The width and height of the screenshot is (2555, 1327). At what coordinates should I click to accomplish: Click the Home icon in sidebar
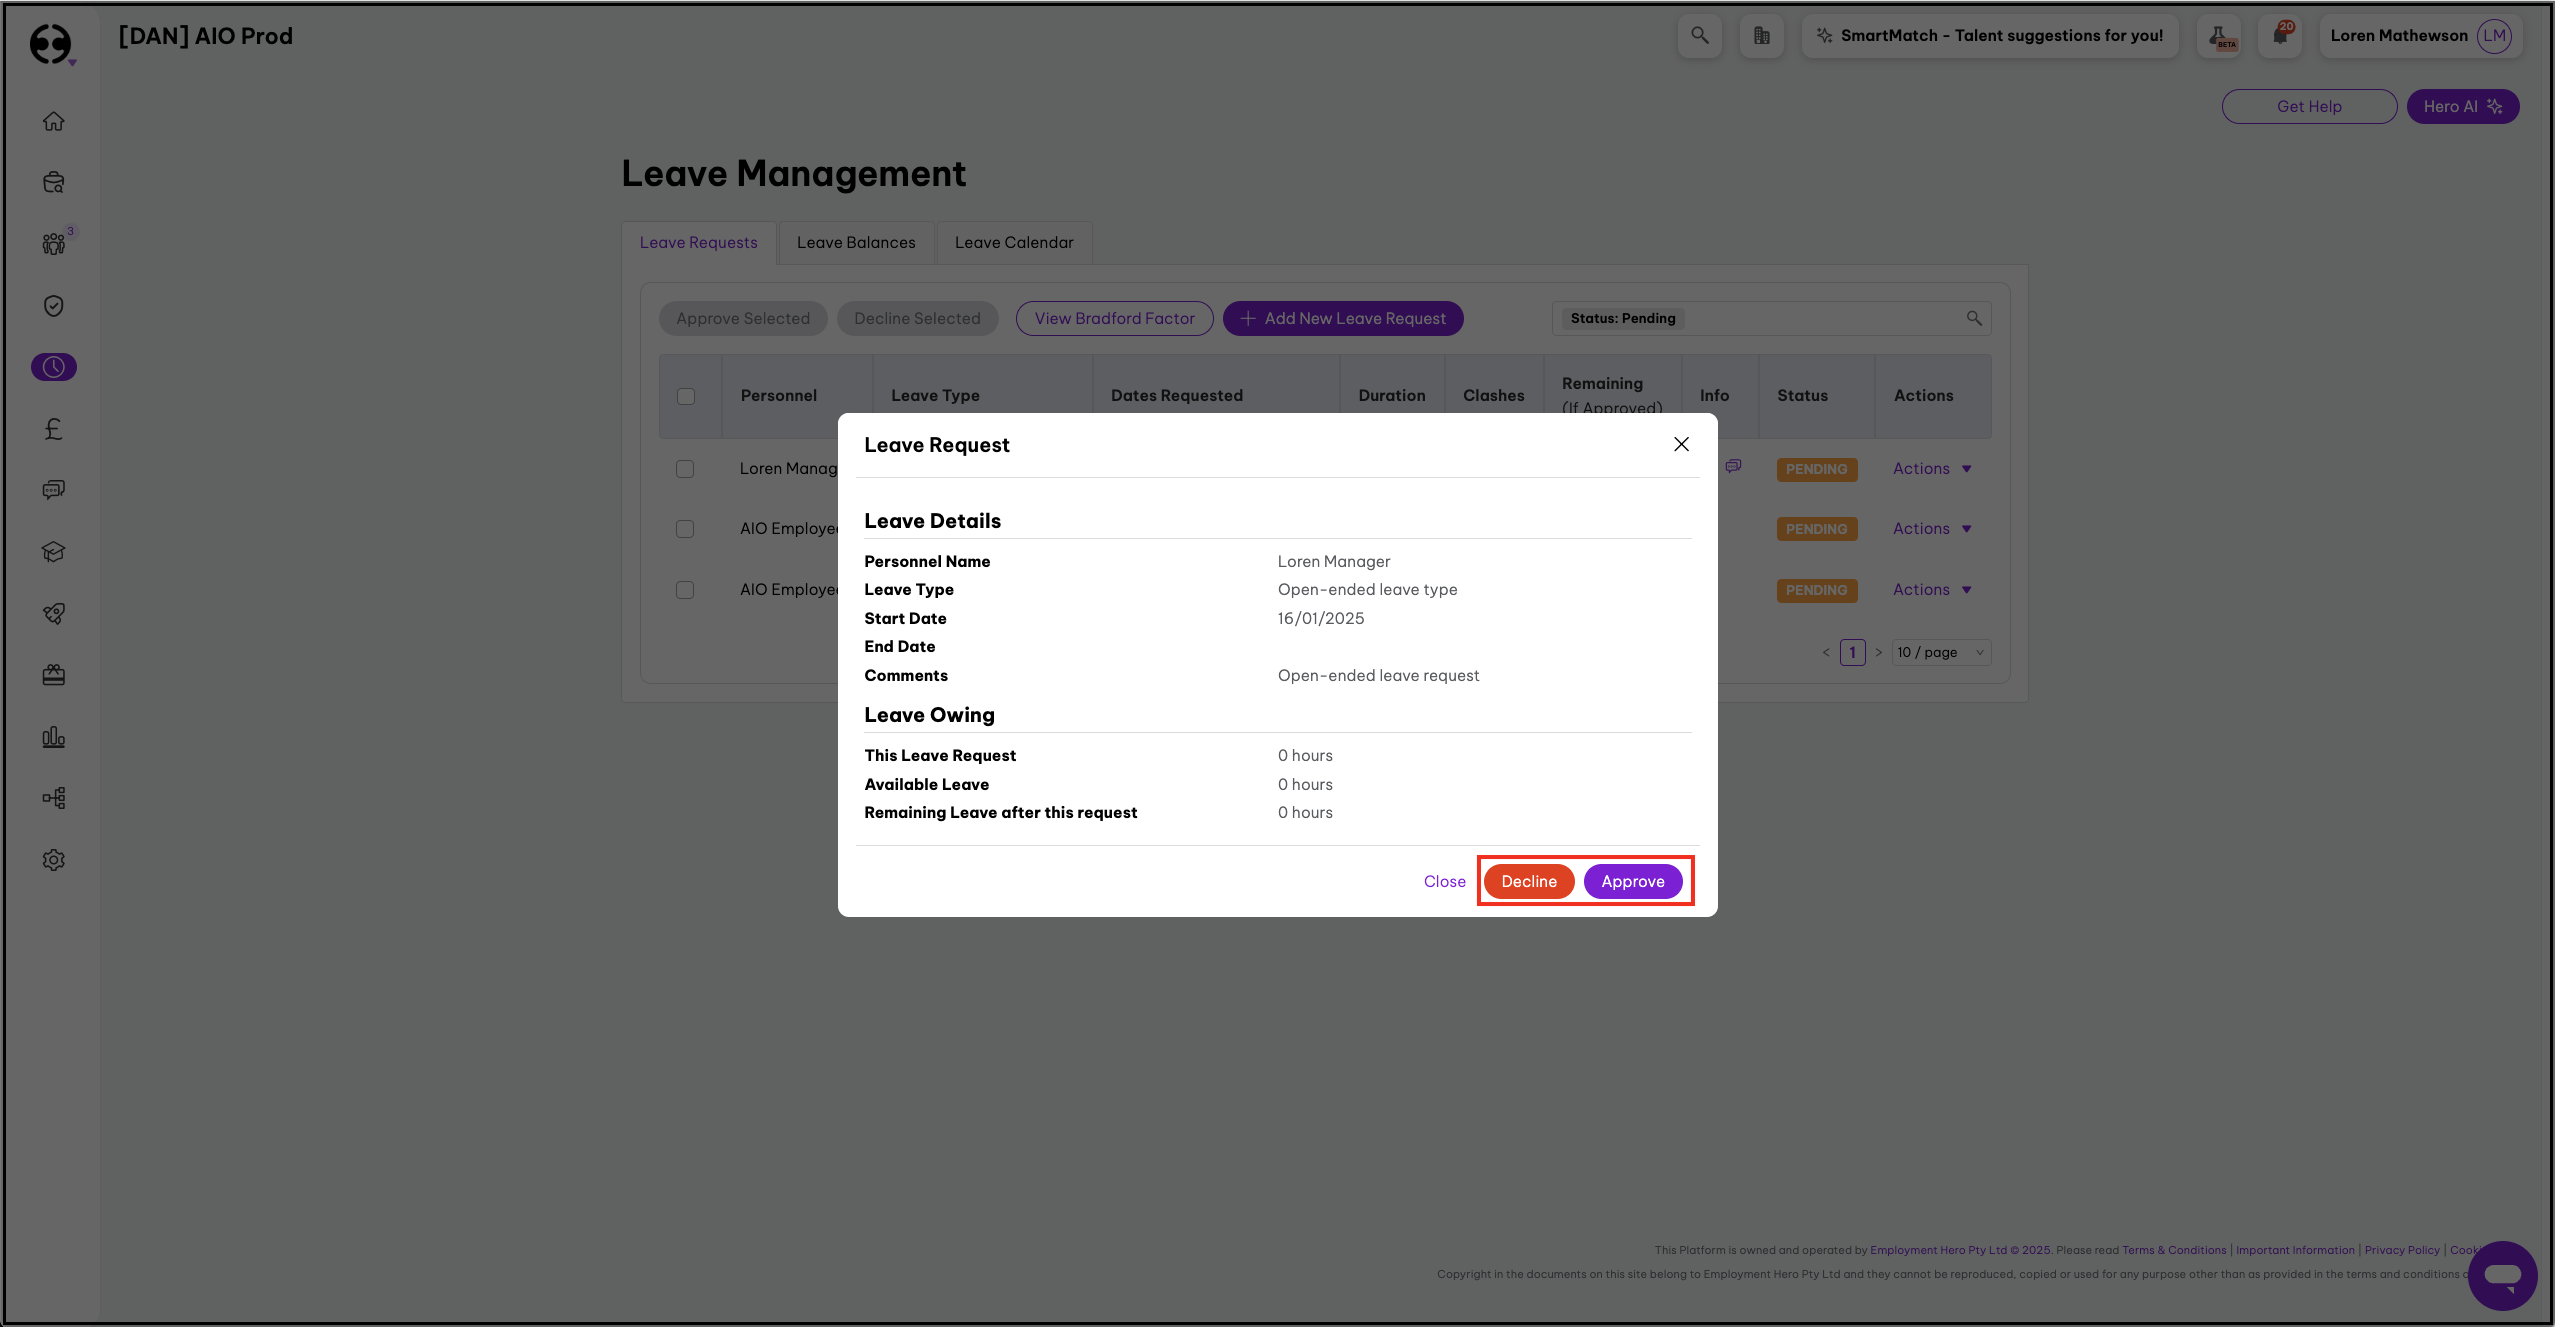tap(54, 121)
